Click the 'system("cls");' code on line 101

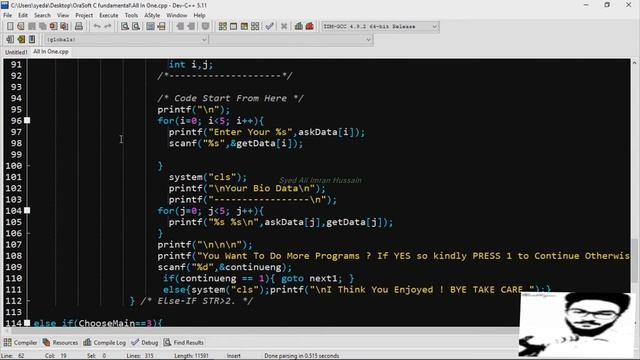pos(208,177)
